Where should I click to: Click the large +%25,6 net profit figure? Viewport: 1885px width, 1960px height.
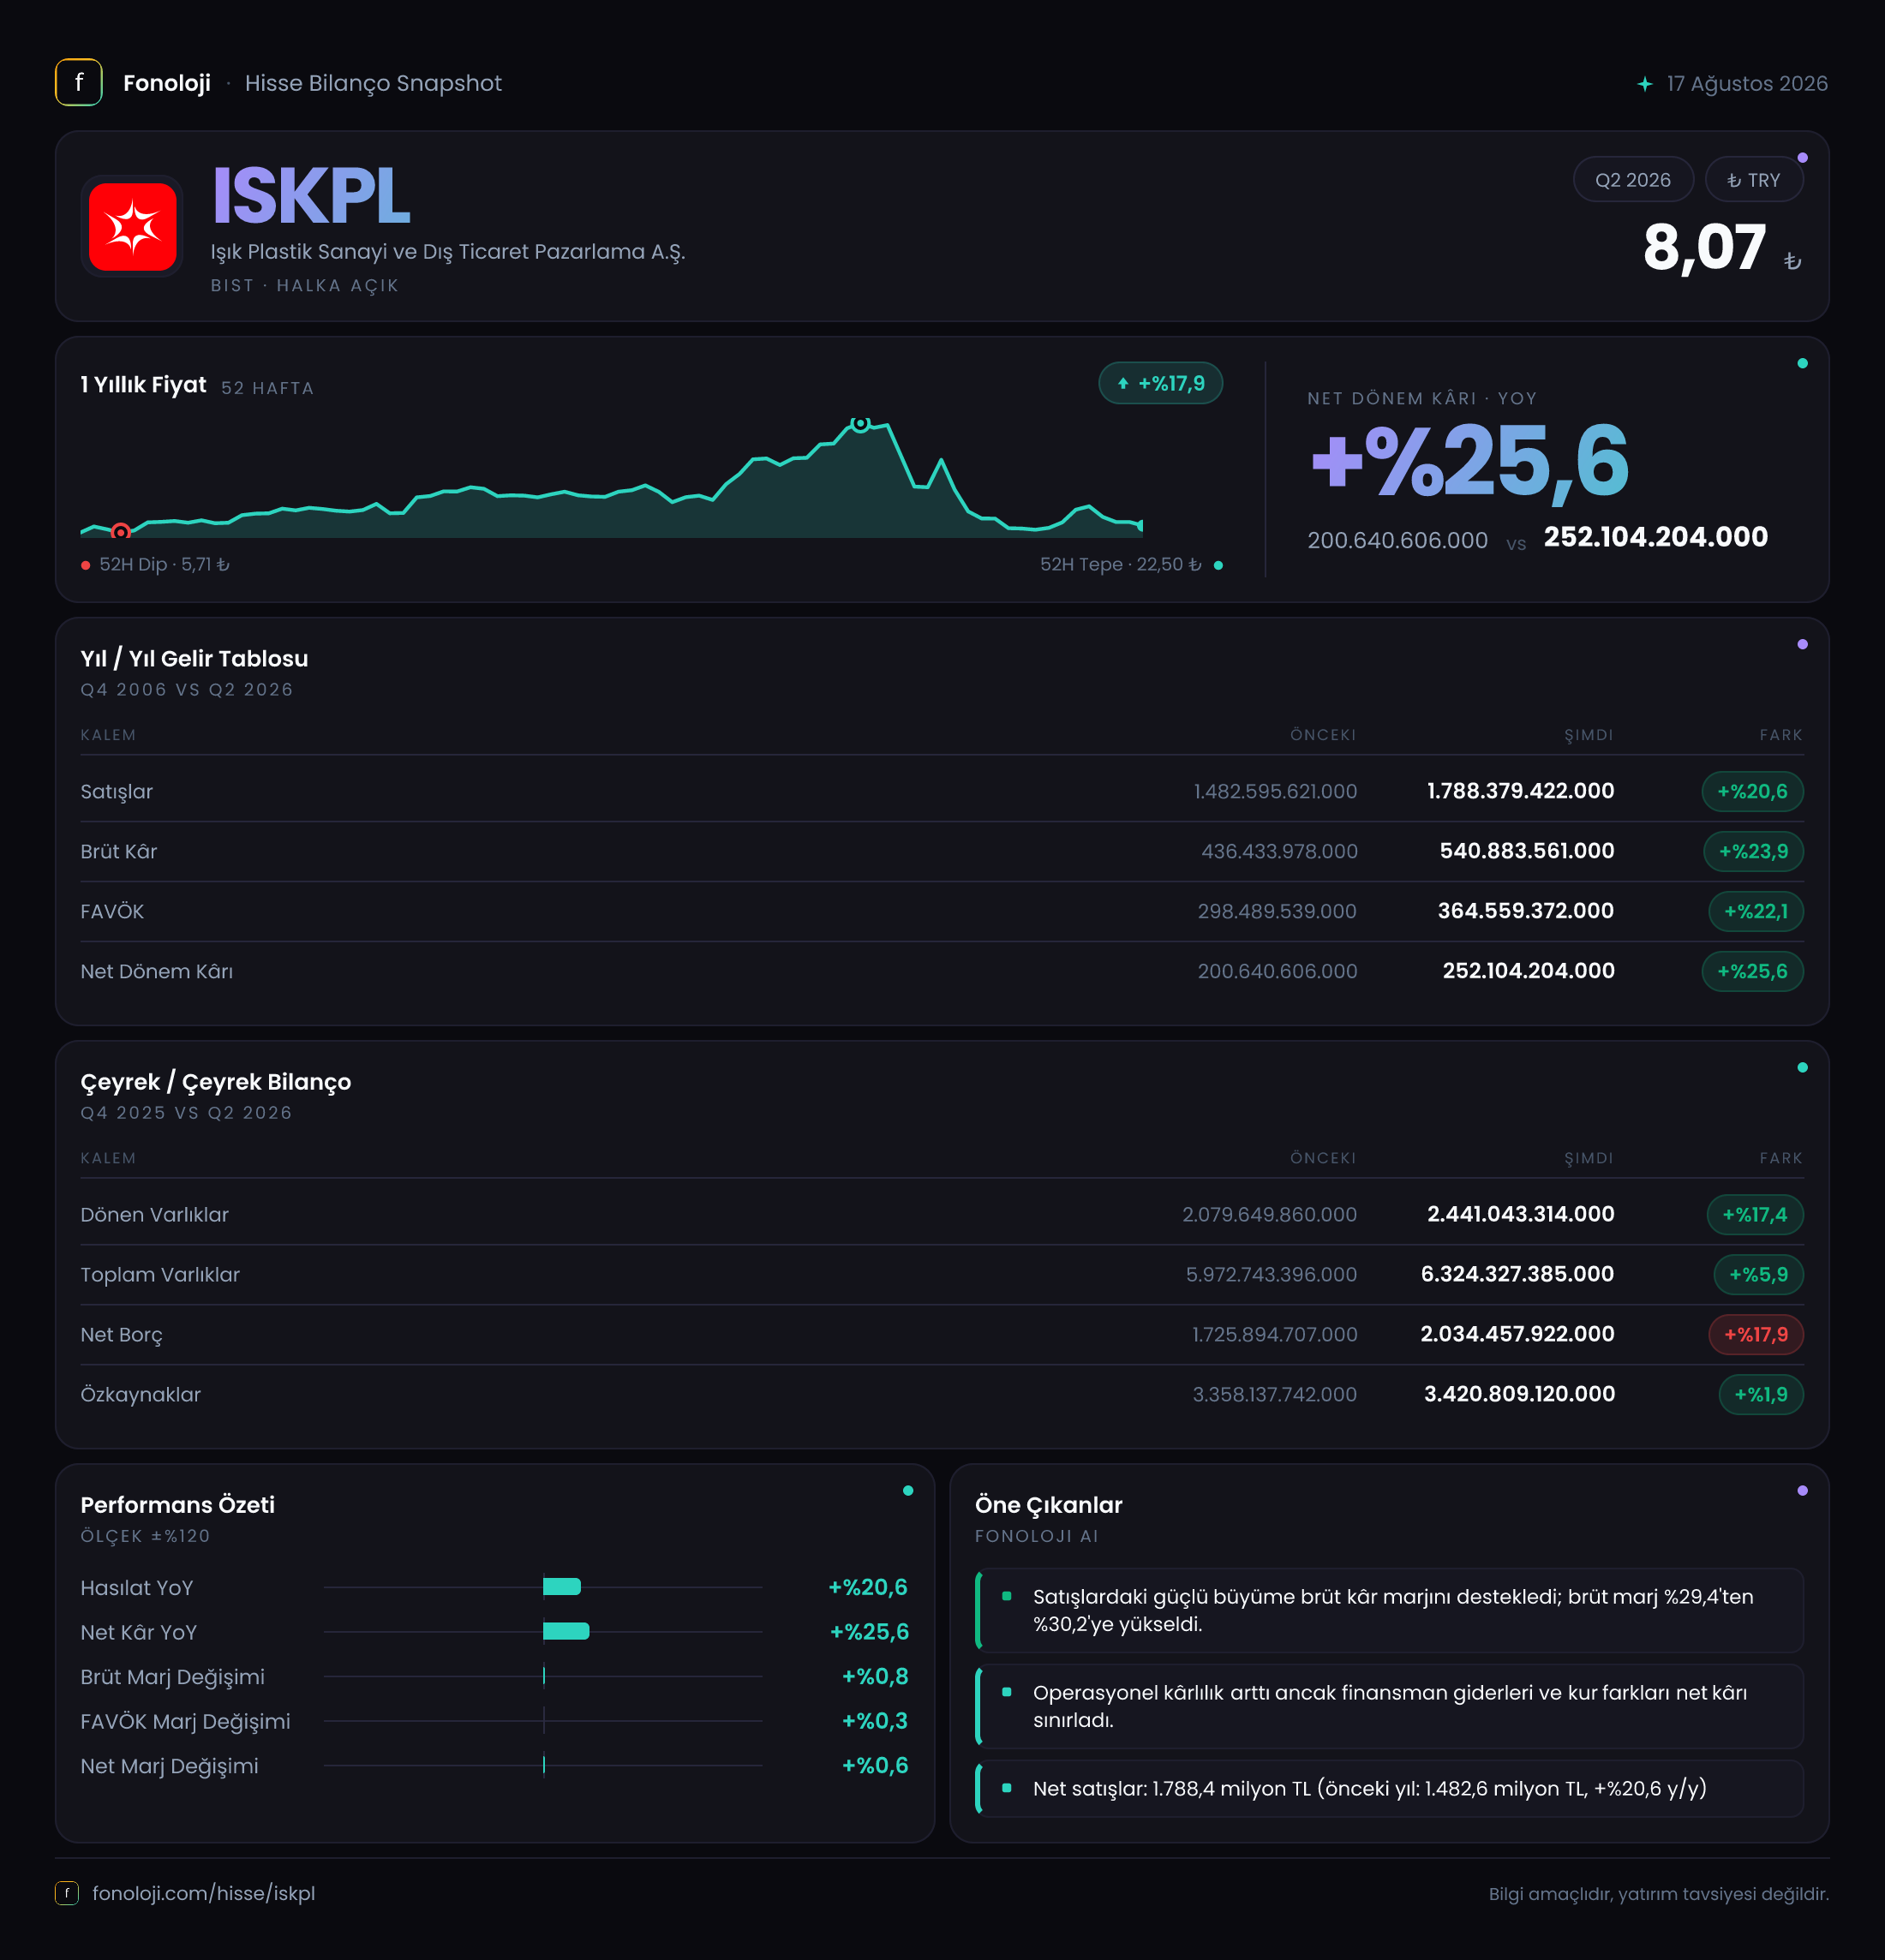pyautogui.click(x=1470, y=461)
